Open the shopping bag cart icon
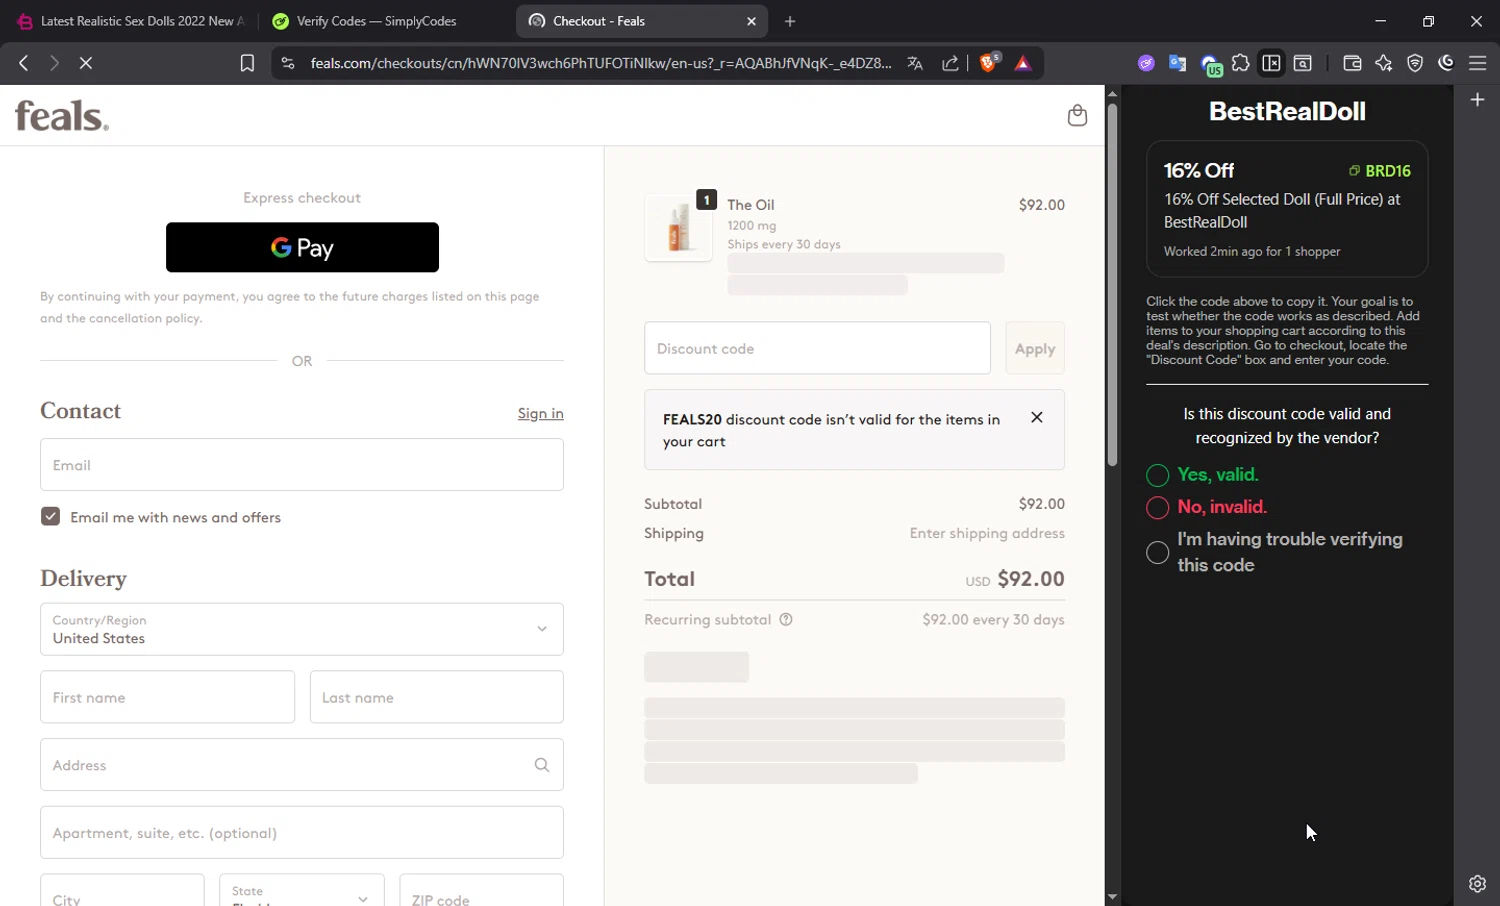This screenshot has height=906, width=1500. 1077,115
